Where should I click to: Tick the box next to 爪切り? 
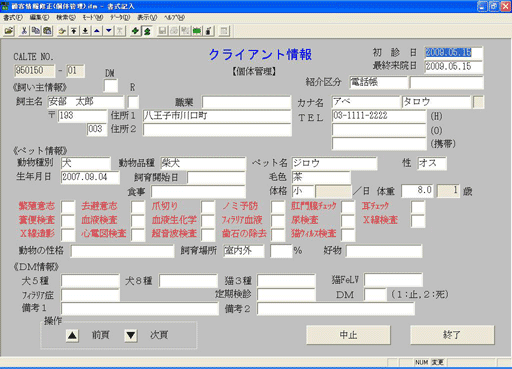[x=208, y=207]
